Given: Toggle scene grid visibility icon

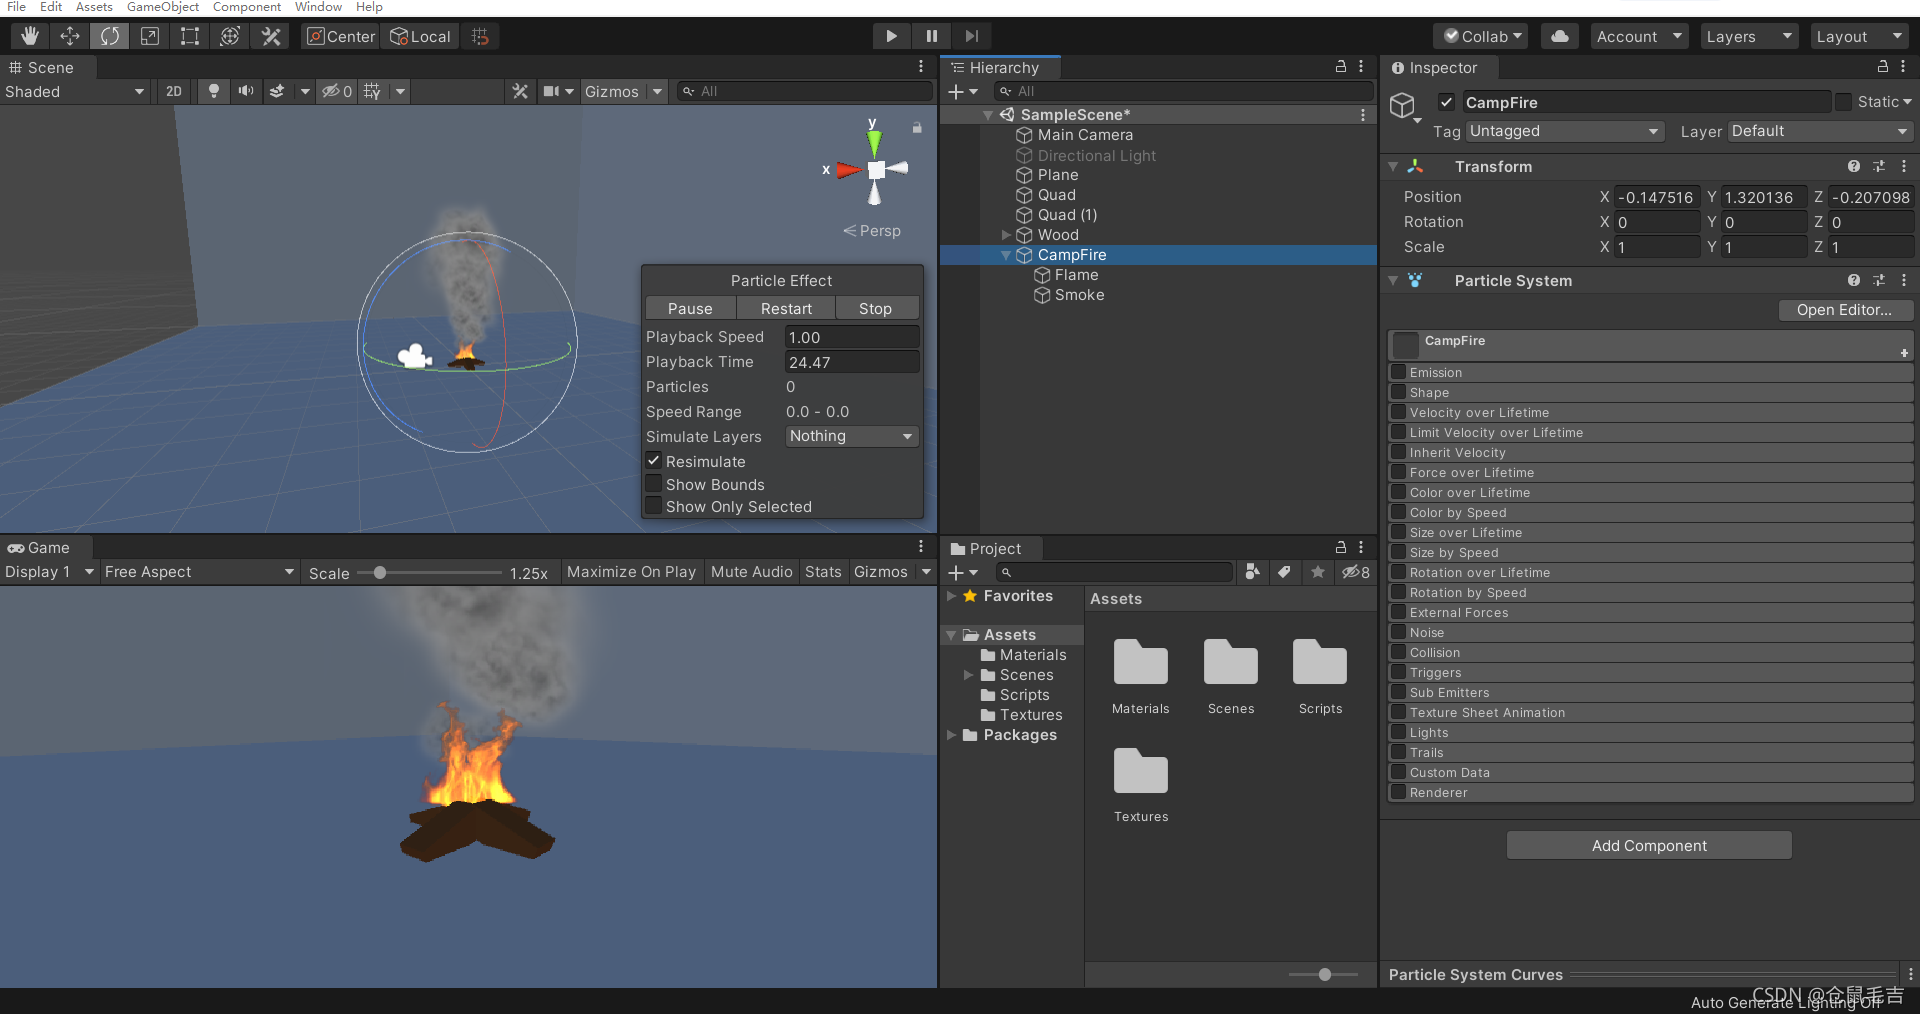Looking at the screenshot, I should click(x=372, y=91).
